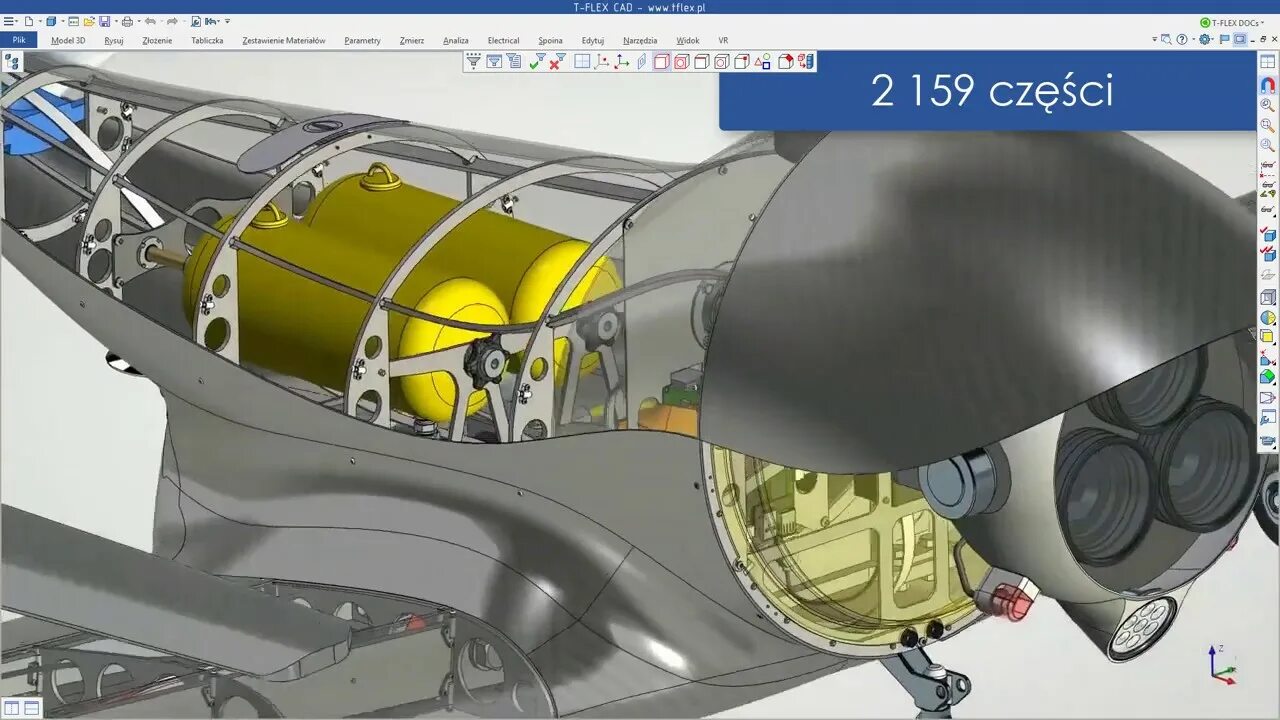Open the T-FLEX DOCs dropdown
Image resolution: width=1280 pixels, height=720 pixels.
click(1231, 22)
